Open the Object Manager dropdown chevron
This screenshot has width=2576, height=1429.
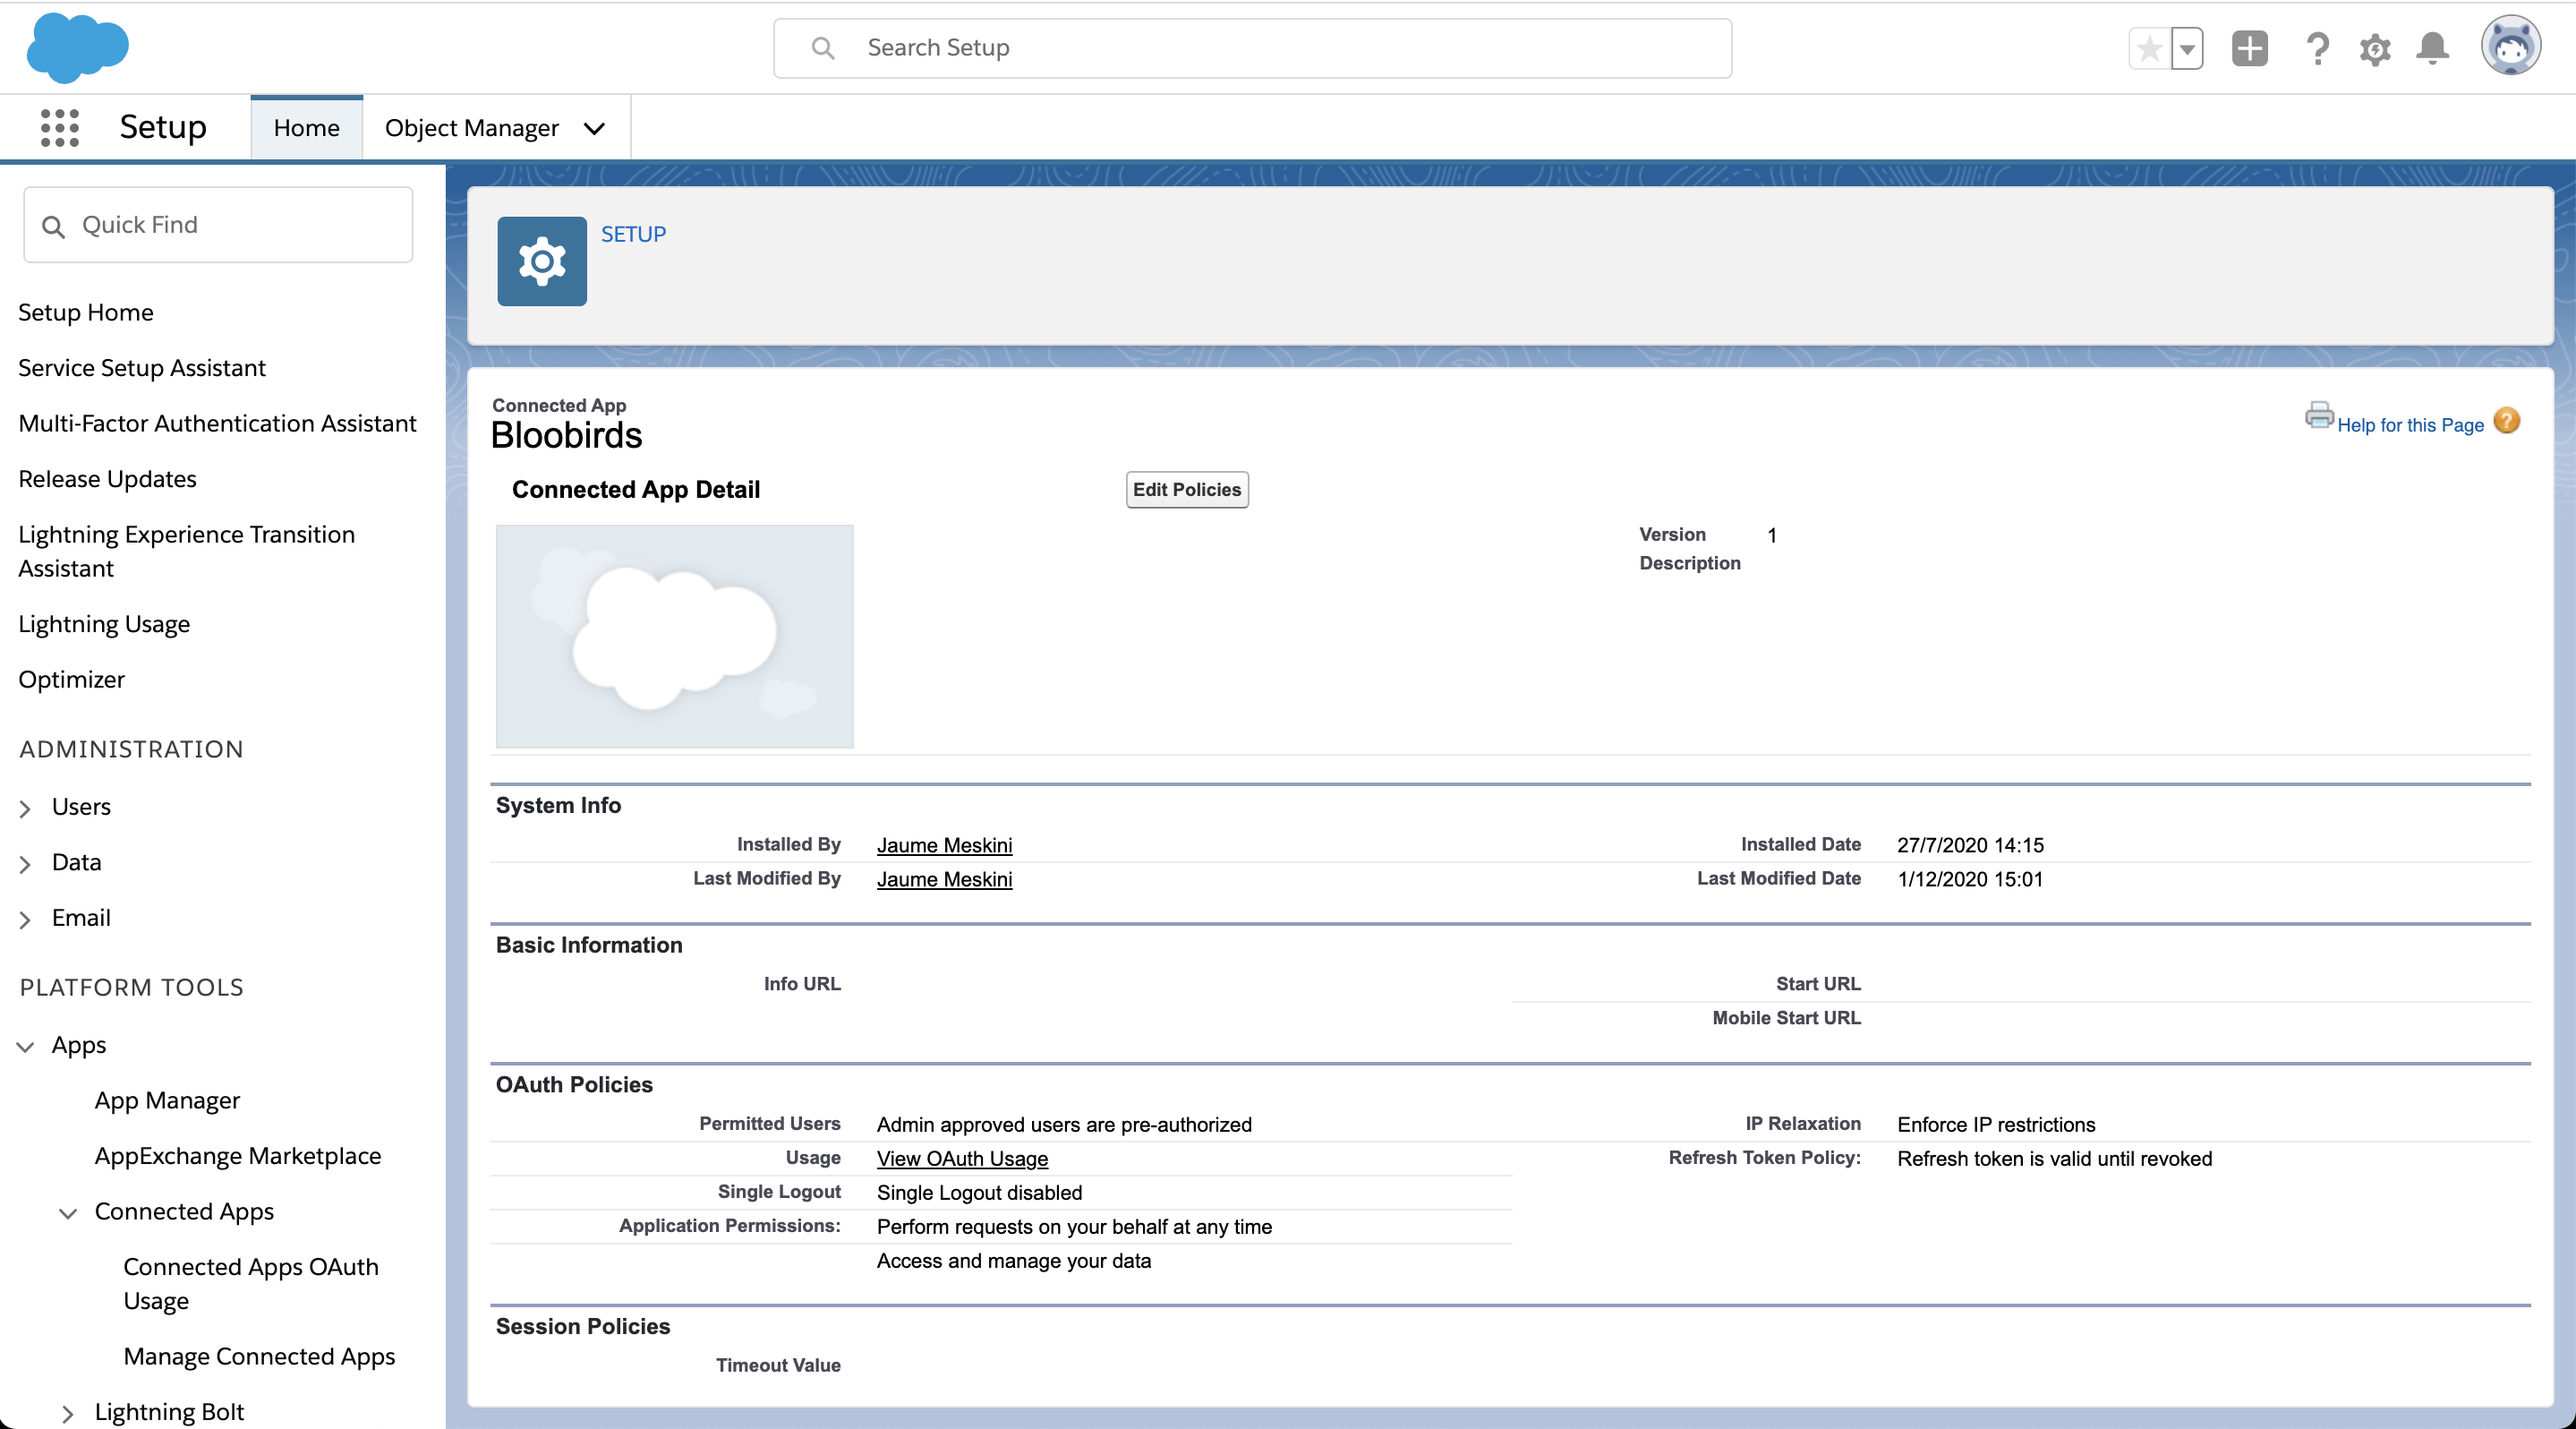pos(594,129)
